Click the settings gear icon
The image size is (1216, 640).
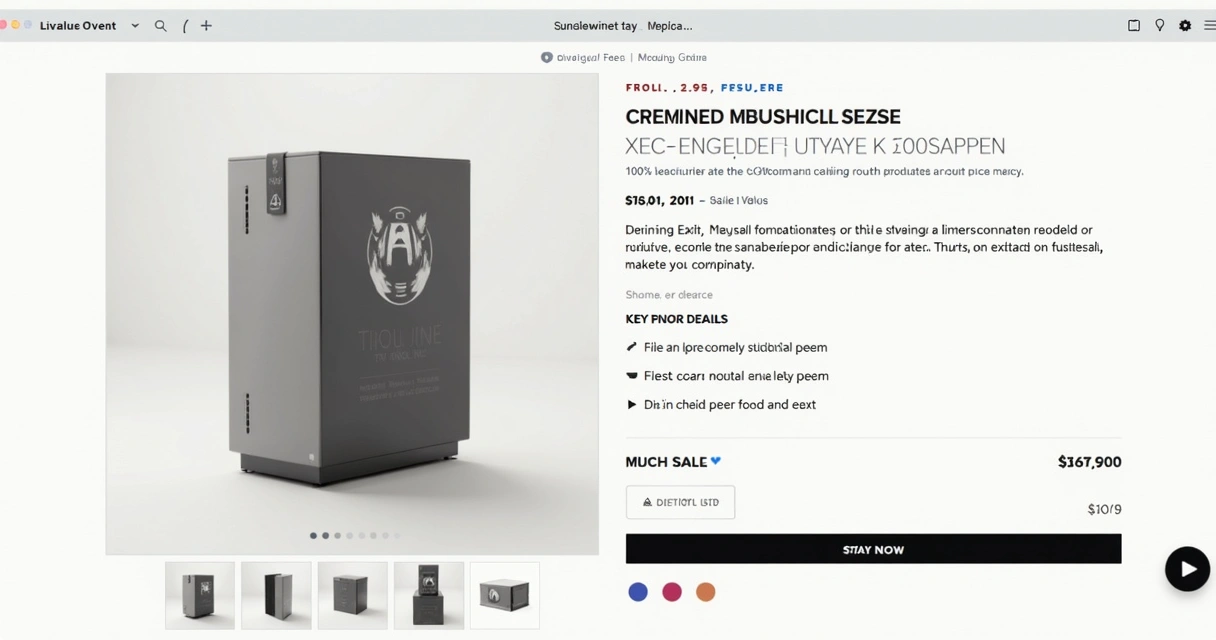[1185, 26]
